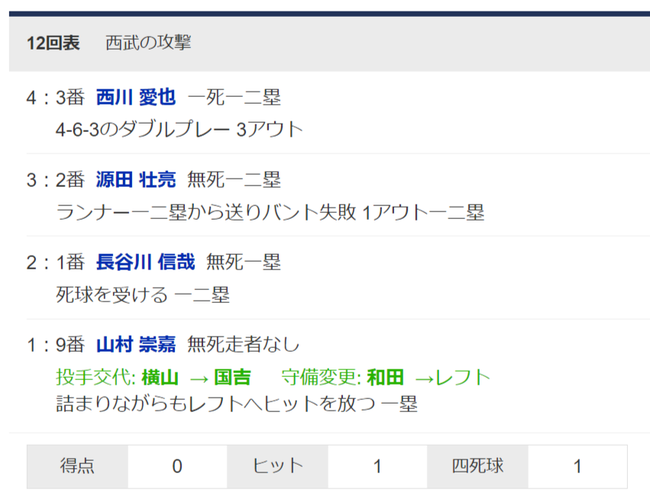This screenshot has width=650, height=496.
Task: Click situation text 無死一塁
Action: coord(244,262)
